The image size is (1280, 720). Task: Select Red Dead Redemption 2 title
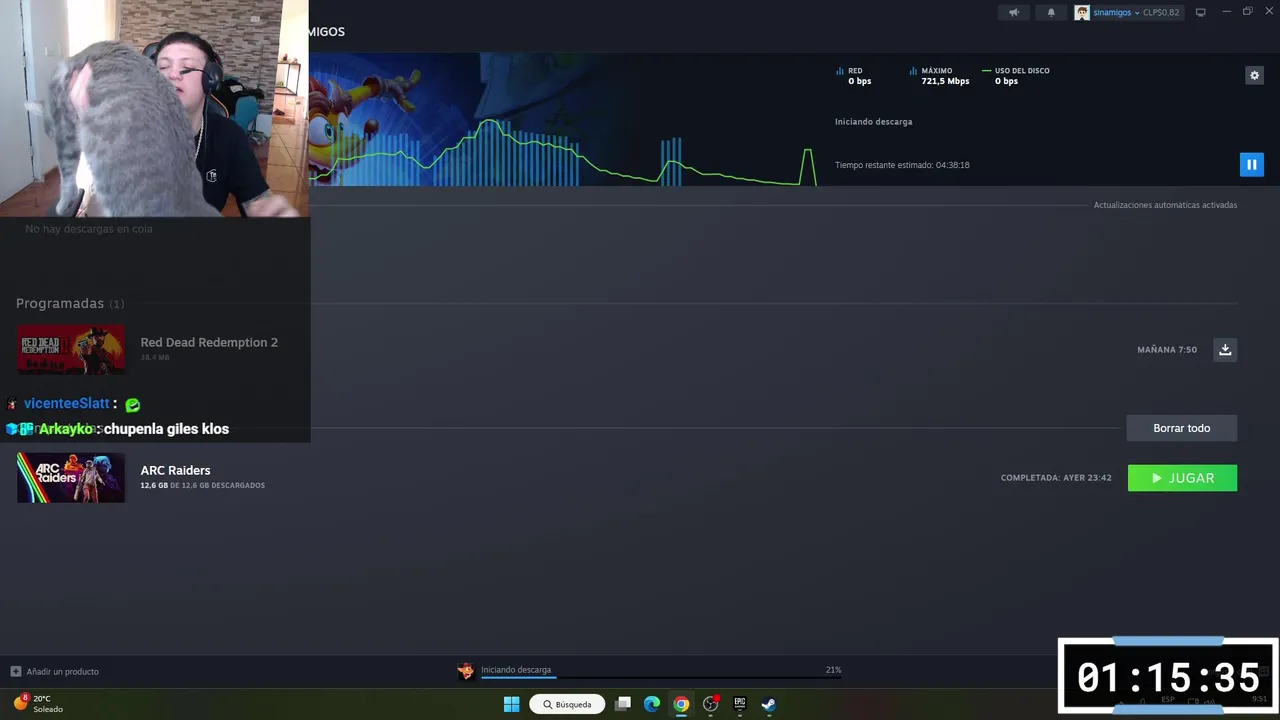click(x=209, y=342)
